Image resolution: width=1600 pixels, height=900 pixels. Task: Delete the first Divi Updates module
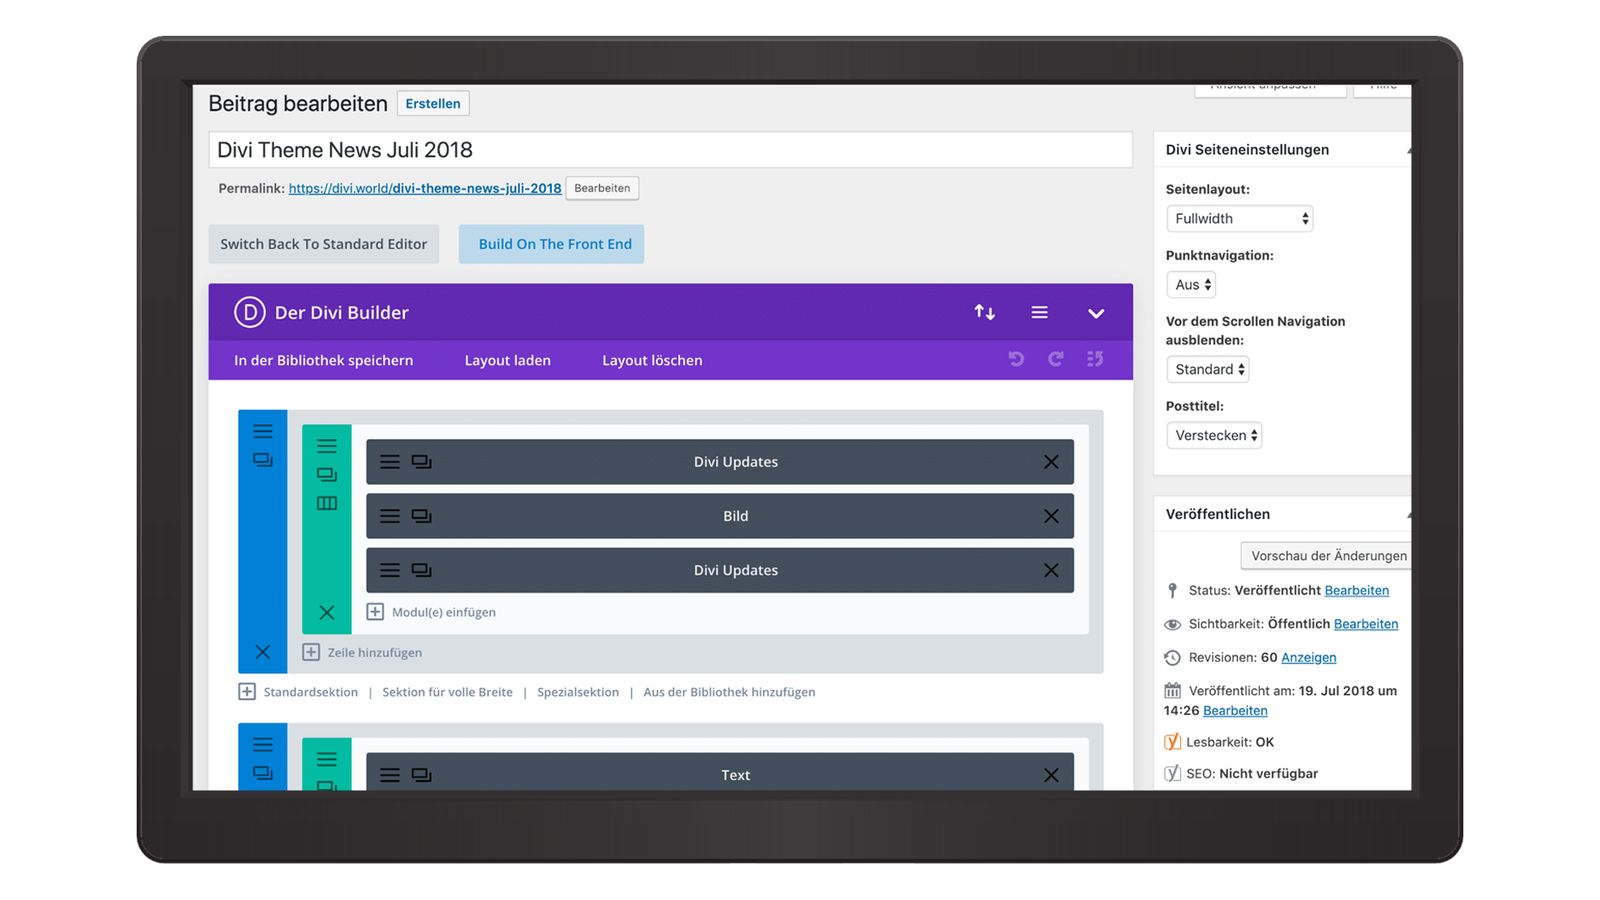(x=1051, y=462)
